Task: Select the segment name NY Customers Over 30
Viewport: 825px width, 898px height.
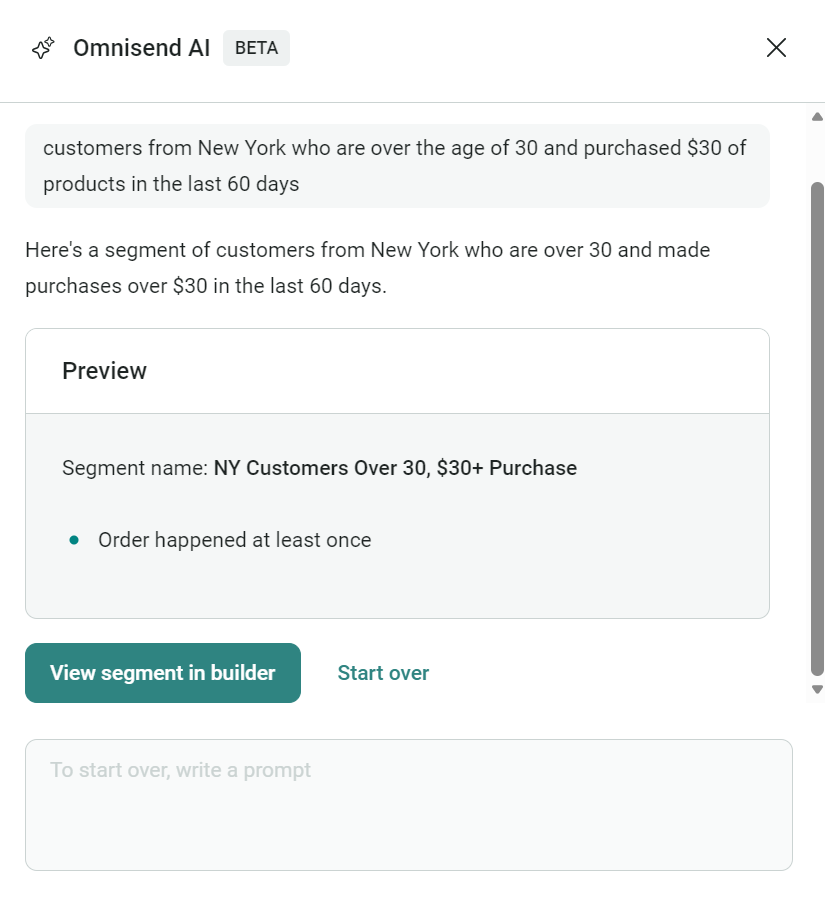Action: click(395, 467)
